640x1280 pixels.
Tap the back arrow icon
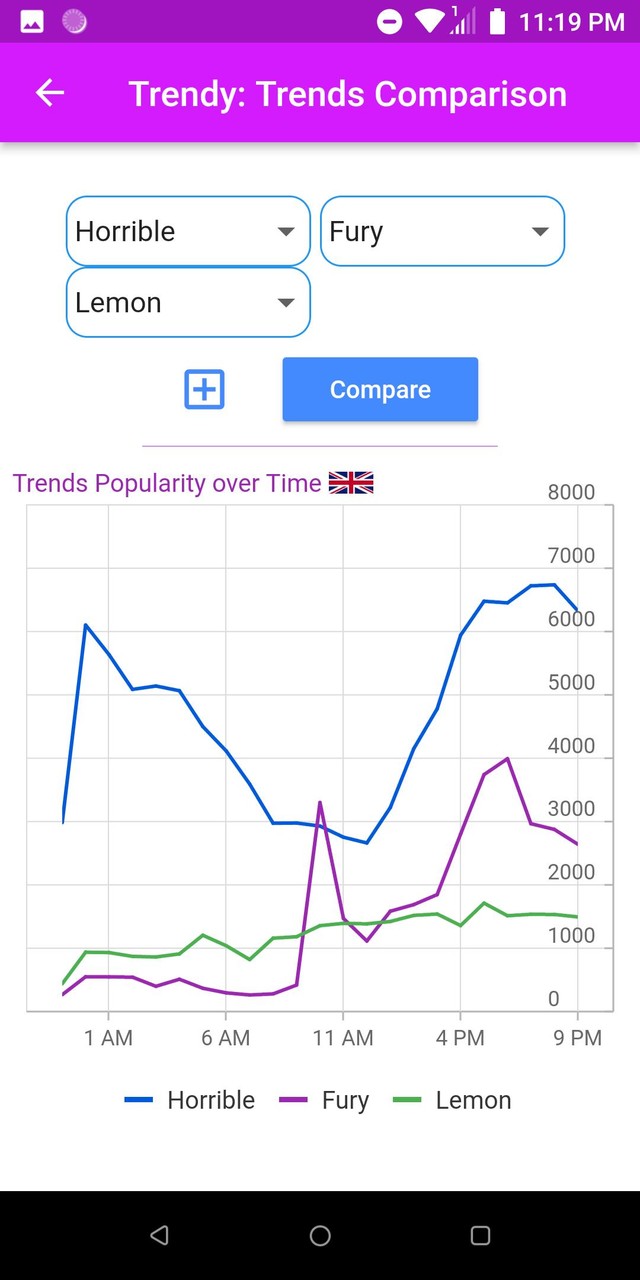click(50, 93)
